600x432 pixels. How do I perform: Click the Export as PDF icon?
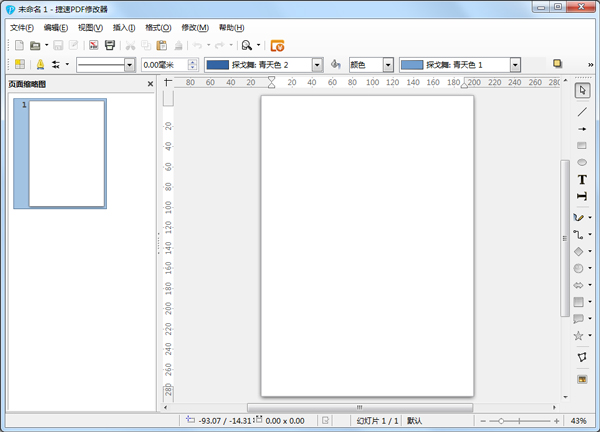(x=93, y=45)
